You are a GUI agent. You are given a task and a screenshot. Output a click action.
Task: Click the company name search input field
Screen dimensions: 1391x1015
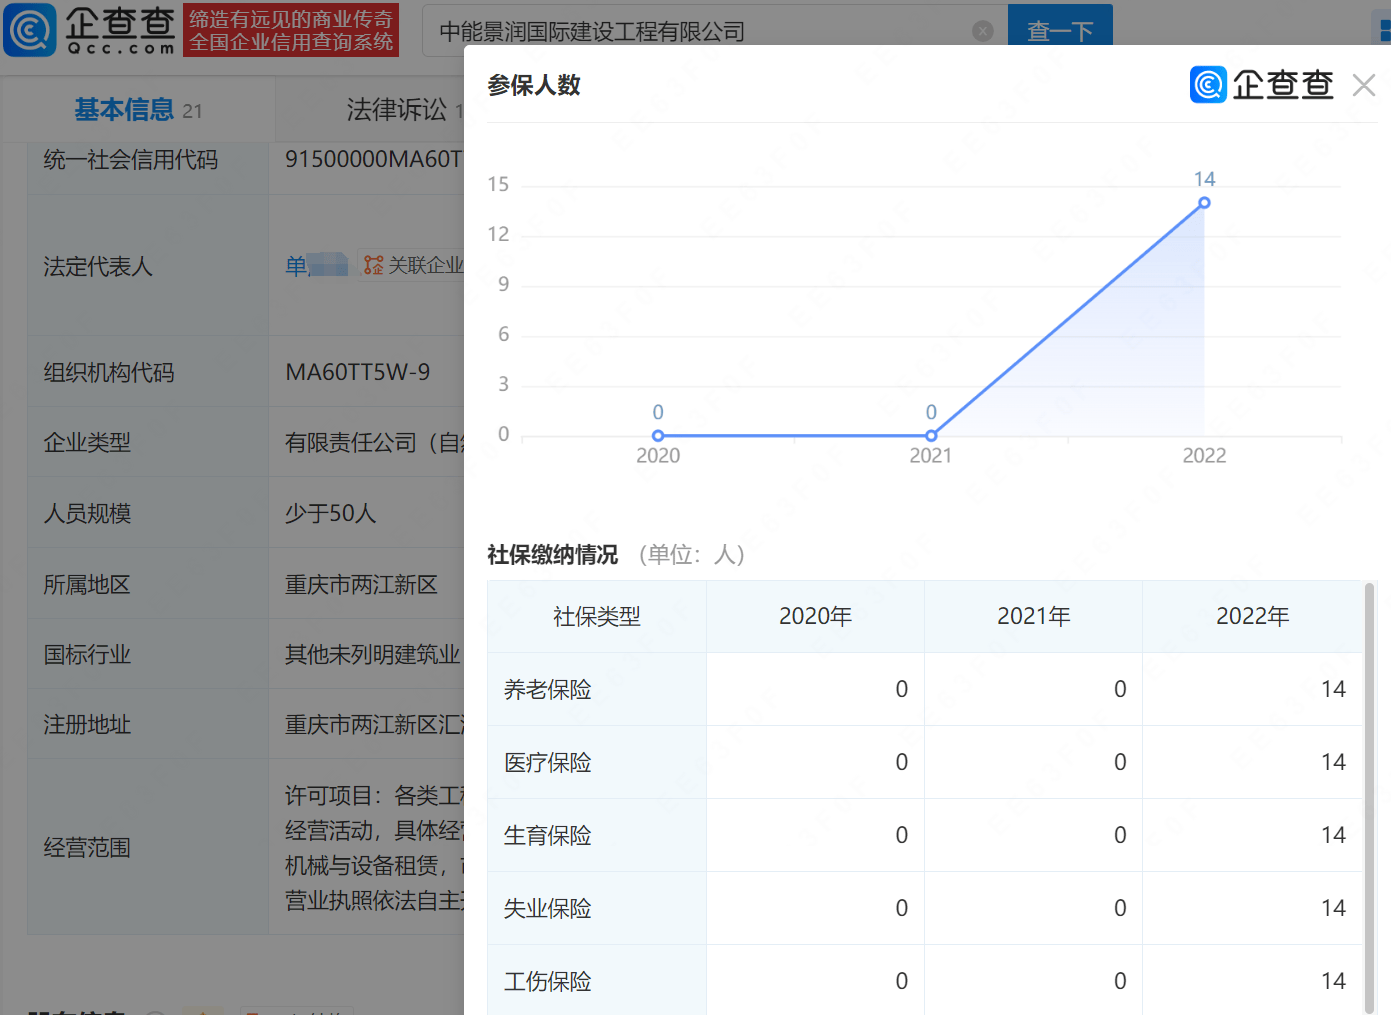(x=700, y=31)
